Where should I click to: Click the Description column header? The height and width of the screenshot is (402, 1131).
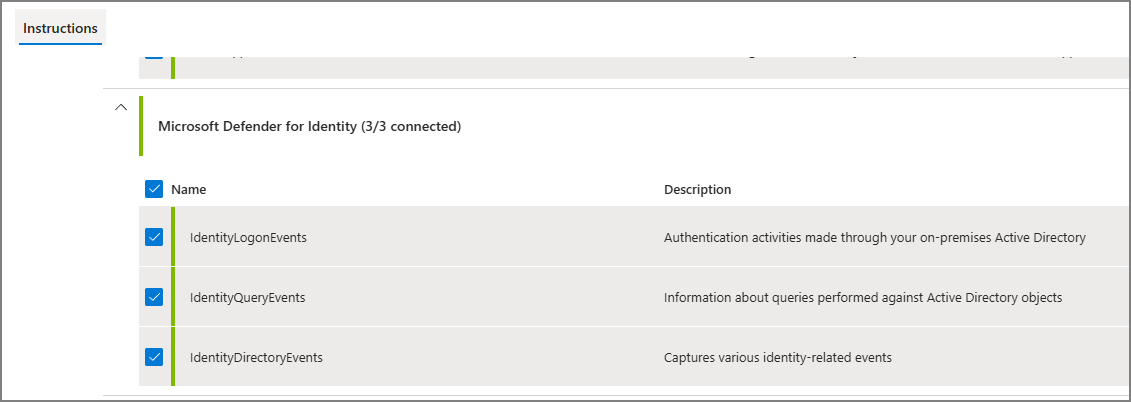tap(697, 190)
